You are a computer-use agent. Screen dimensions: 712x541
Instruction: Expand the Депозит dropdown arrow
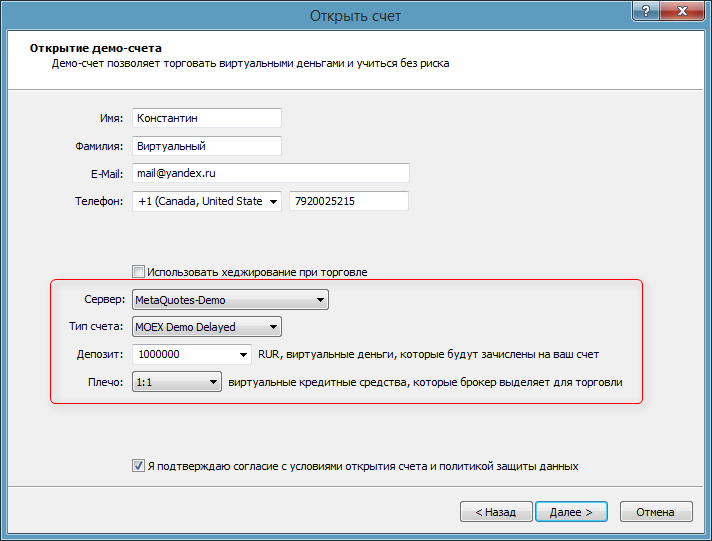coord(244,354)
